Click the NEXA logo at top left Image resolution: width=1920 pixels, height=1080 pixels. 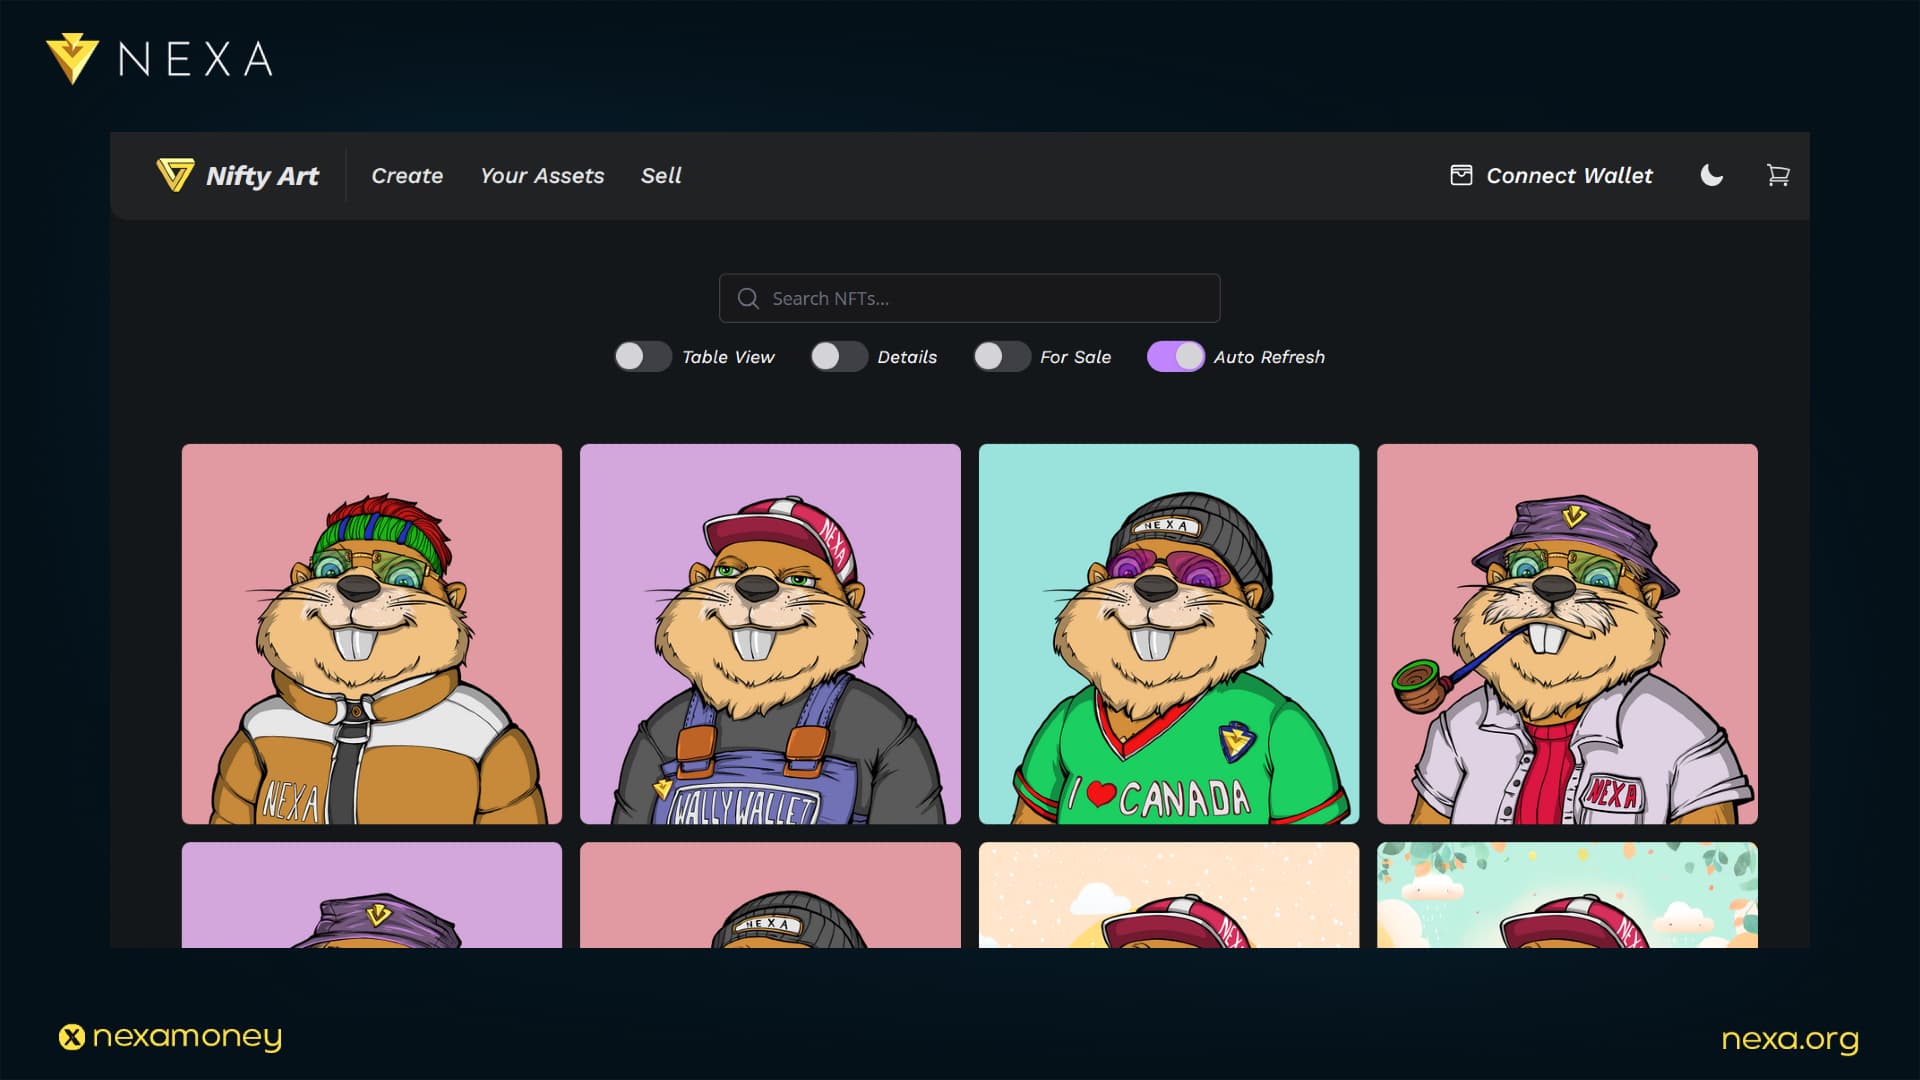[x=160, y=59]
